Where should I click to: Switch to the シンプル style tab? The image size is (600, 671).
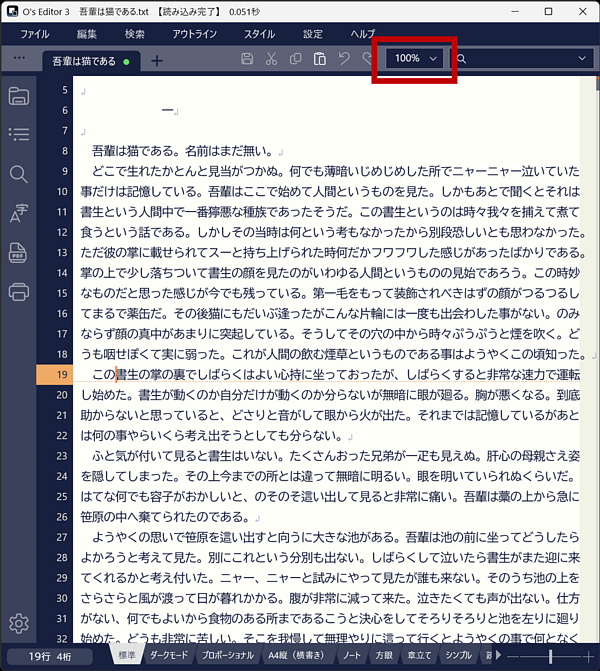(x=458, y=655)
